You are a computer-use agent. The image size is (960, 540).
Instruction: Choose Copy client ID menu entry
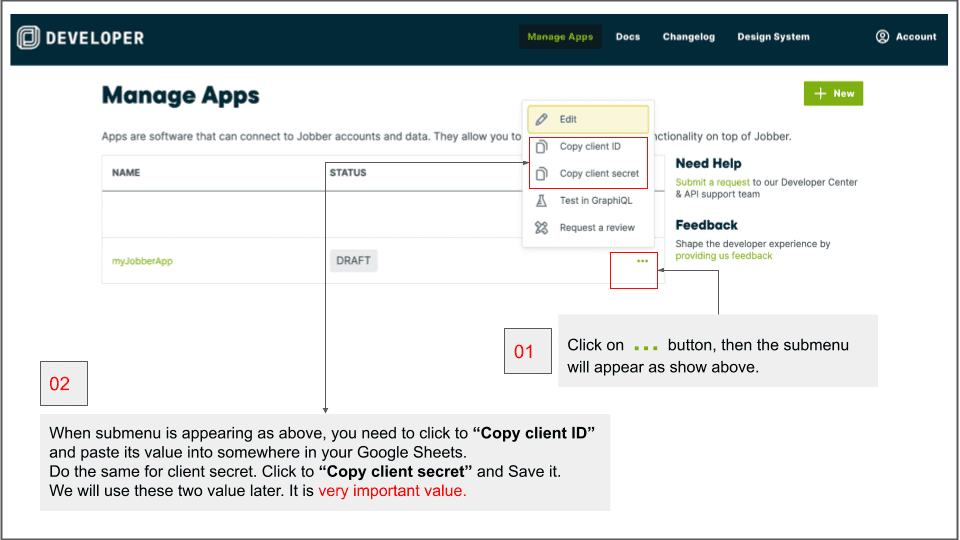point(590,147)
